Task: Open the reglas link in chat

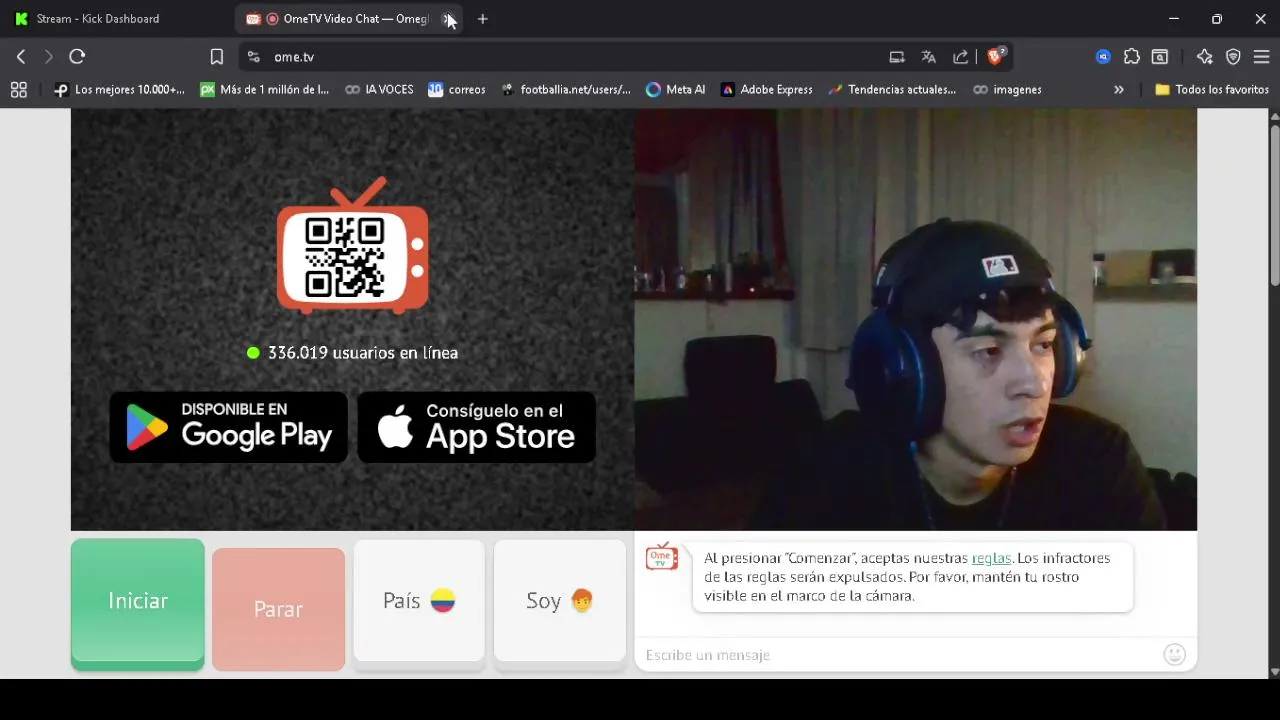Action: (x=991, y=558)
